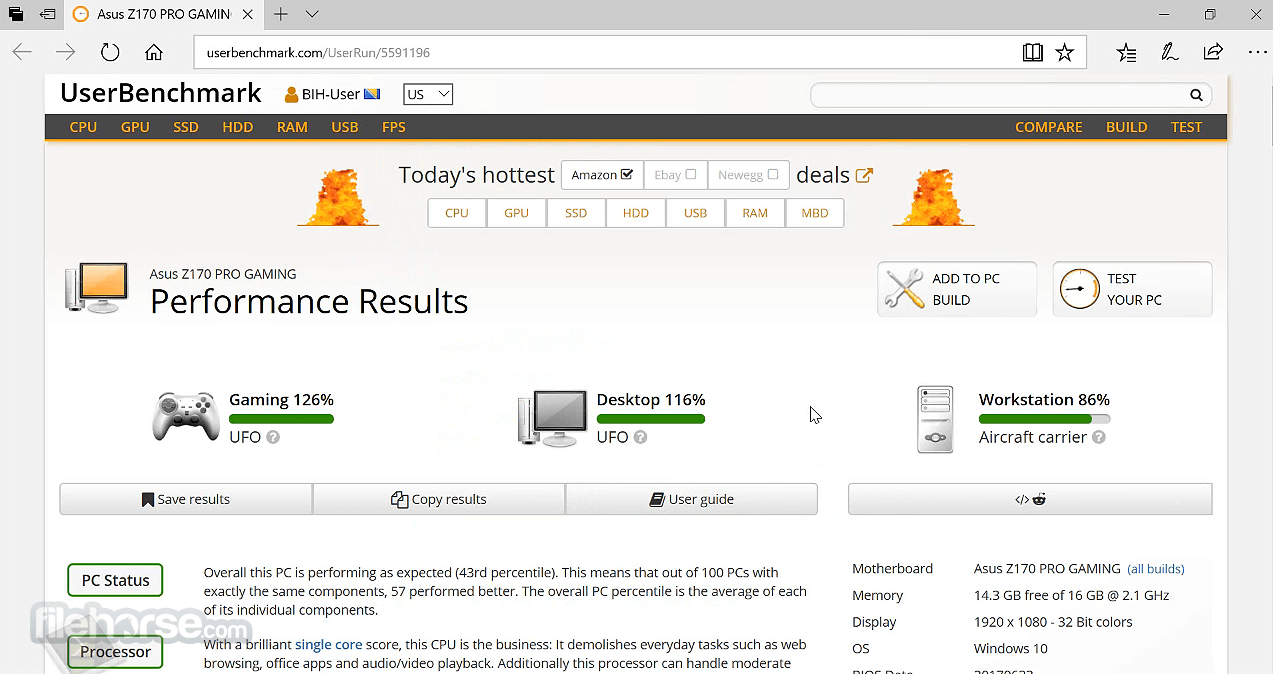Click the Processor button
Viewport: 1273px width, 674px height.
point(115,652)
